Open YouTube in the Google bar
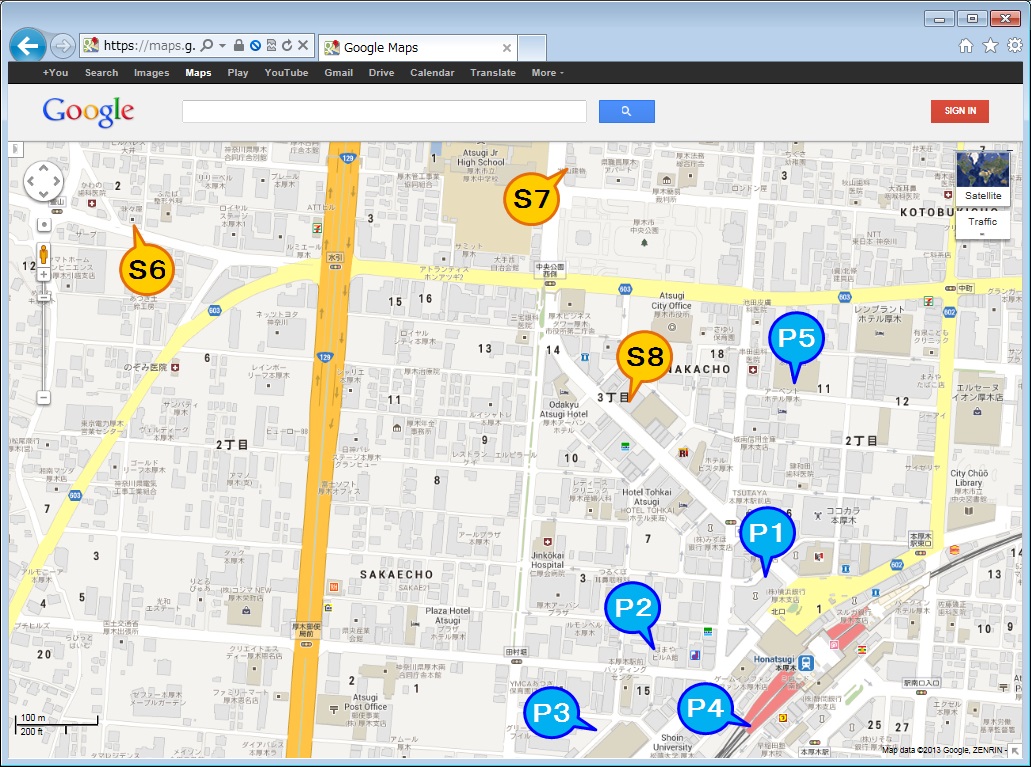The height and width of the screenshot is (767, 1031). pyautogui.click(x=286, y=73)
